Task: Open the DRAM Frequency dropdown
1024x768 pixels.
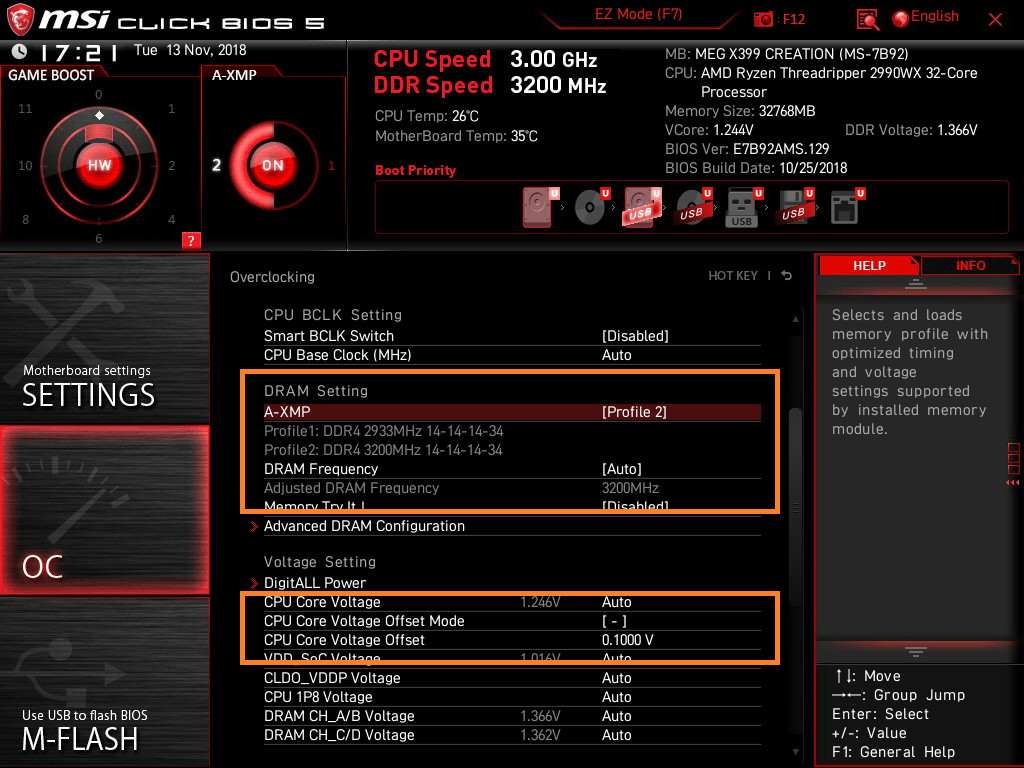Action: point(512,469)
